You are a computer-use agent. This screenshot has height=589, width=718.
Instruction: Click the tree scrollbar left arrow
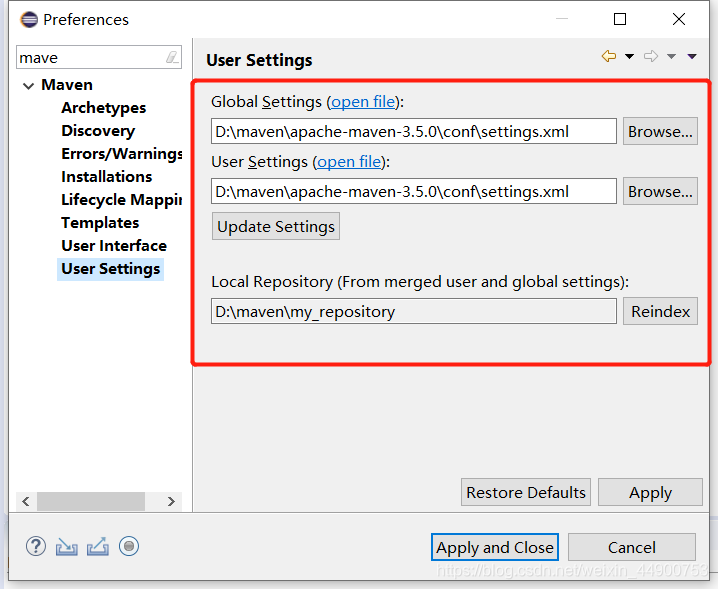pos(26,502)
